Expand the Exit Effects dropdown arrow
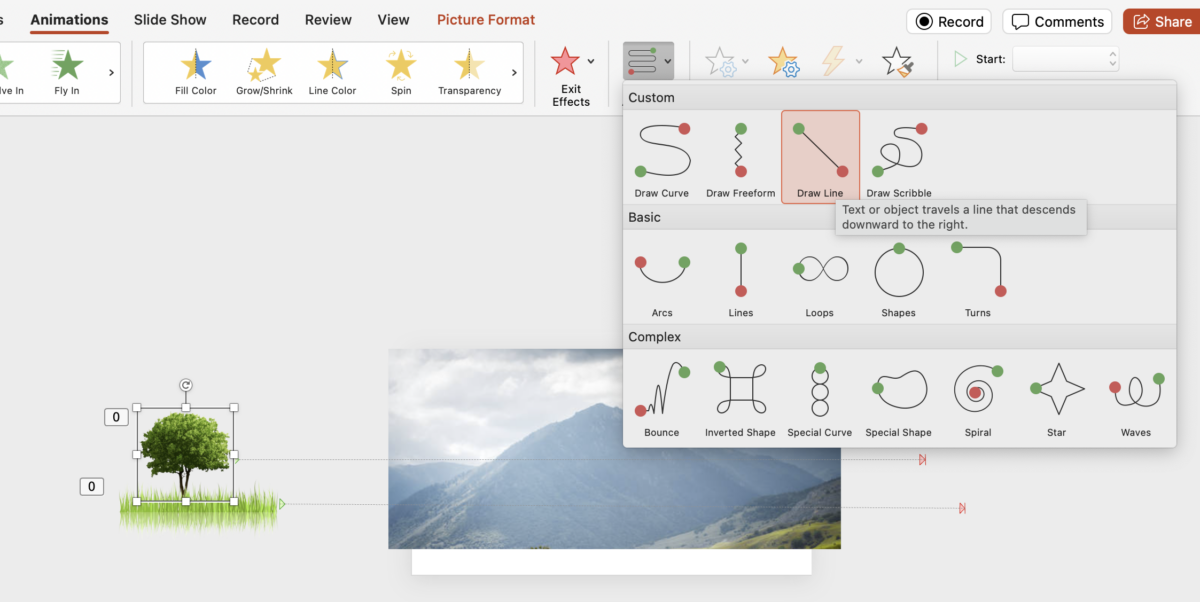Image resolution: width=1200 pixels, height=602 pixels. (x=590, y=61)
